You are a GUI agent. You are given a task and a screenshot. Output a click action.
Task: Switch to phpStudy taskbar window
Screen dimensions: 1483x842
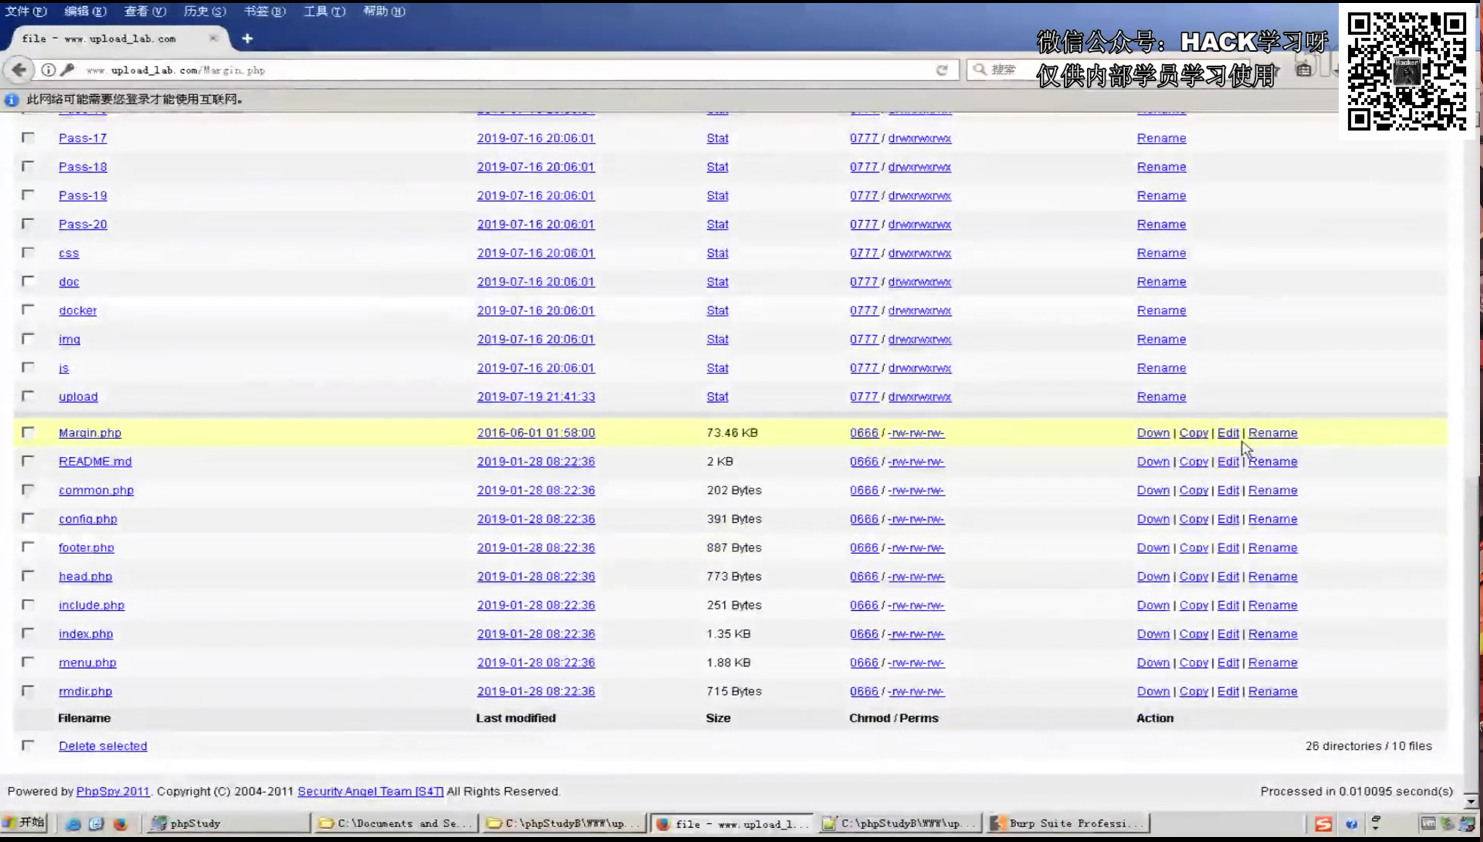(228, 823)
